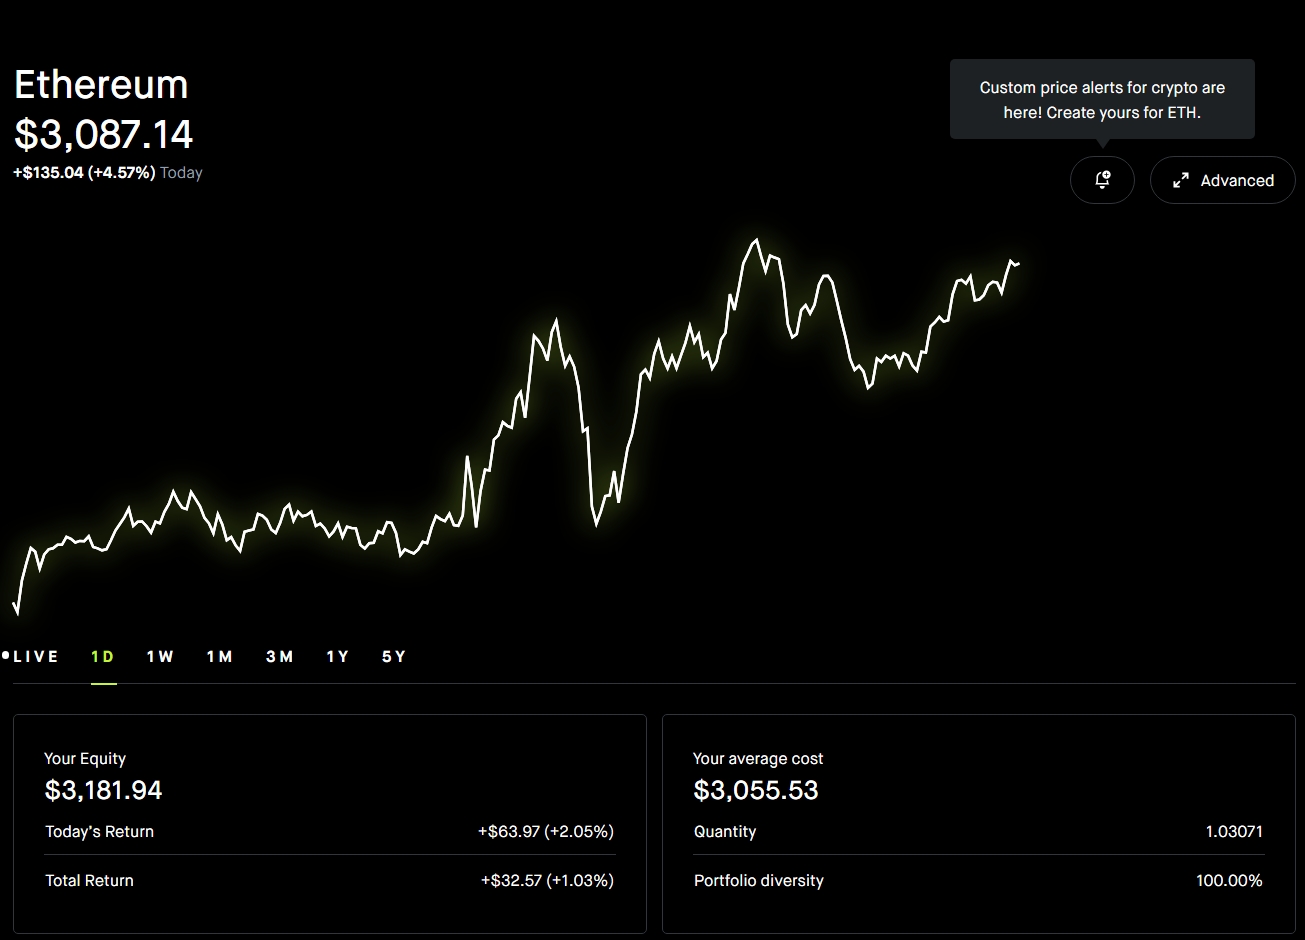Click the Portfolio diversity label
The image size is (1305, 940).
pos(759,880)
